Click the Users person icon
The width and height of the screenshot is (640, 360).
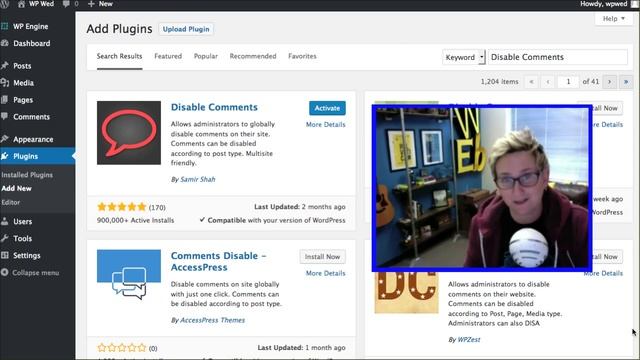tap(4, 221)
